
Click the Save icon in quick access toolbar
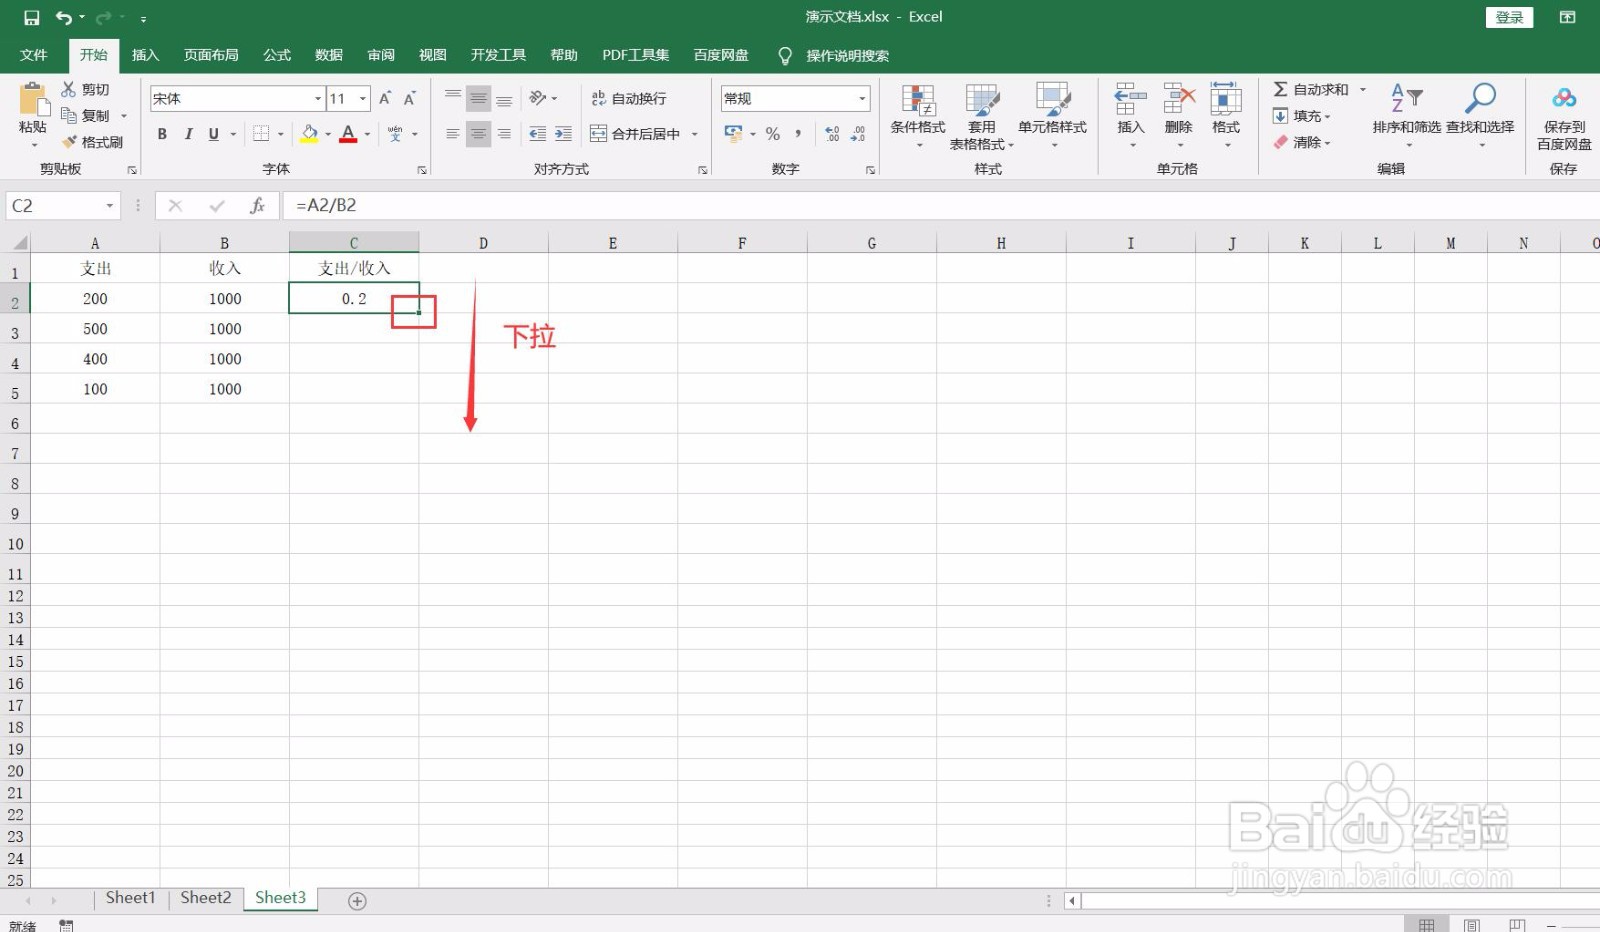pos(31,18)
